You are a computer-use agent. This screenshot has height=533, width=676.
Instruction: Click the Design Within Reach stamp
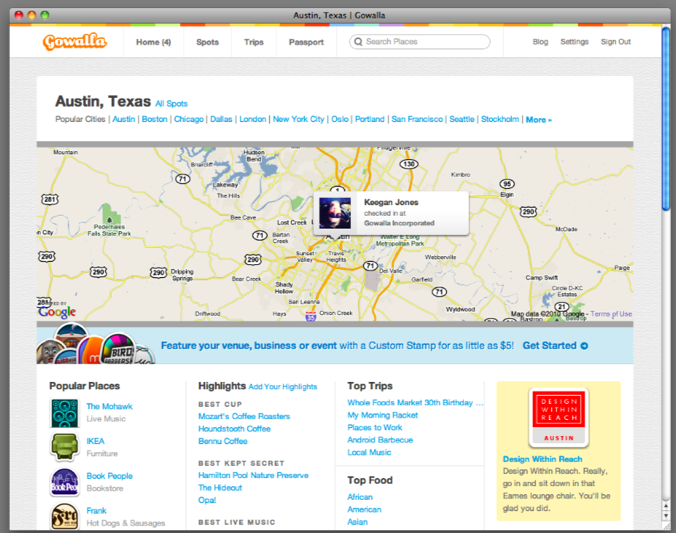(559, 417)
